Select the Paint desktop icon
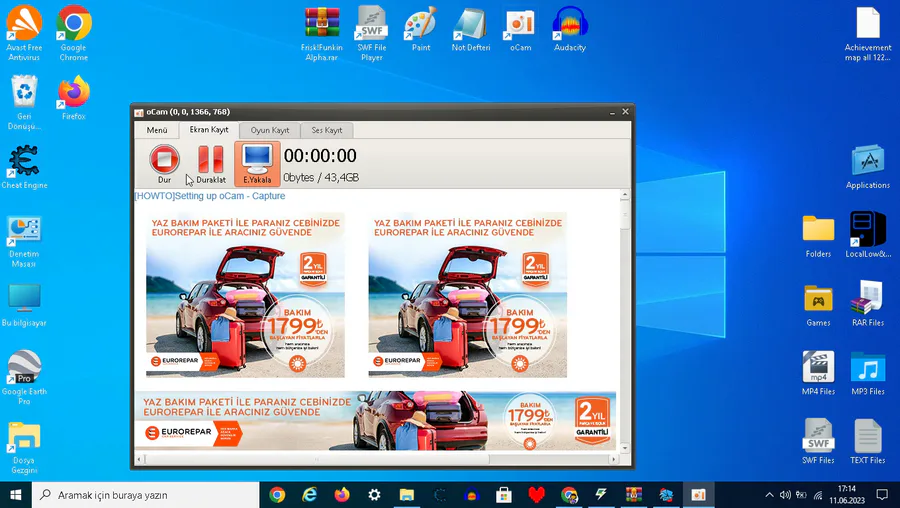This screenshot has height=508, width=900. (421, 29)
